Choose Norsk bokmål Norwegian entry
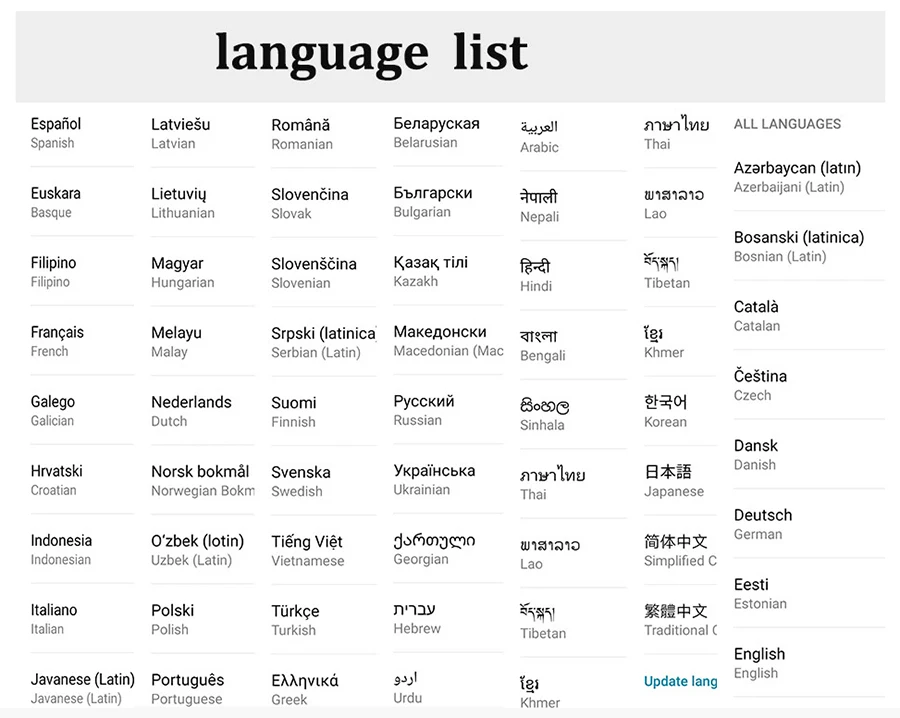 (x=203, y=481)
